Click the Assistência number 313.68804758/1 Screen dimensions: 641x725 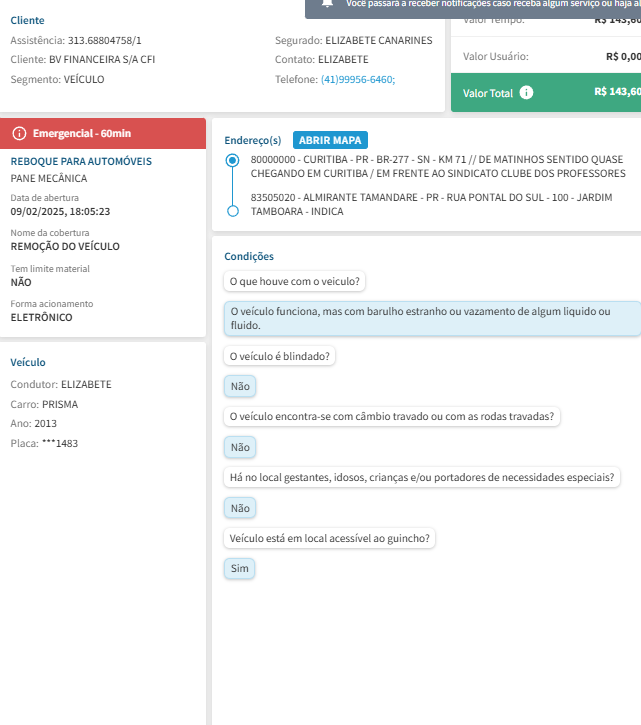(105, 41)
